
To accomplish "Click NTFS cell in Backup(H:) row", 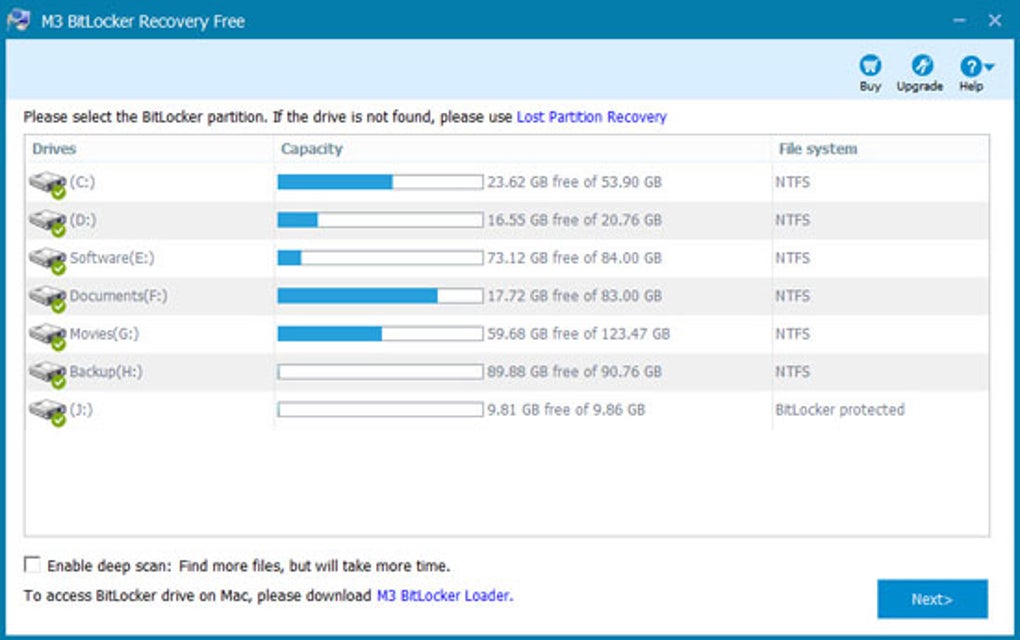I will pyautogui.click(x=792, y=371).
